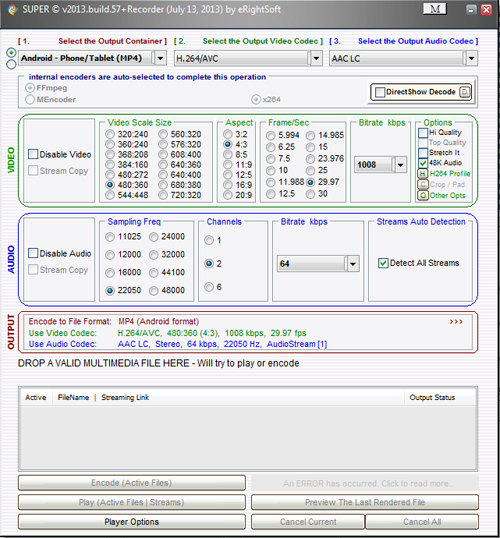Click the D icon beside DirectShow Decode
This screenshot has height=538, width=500.
tap(465, 92)
